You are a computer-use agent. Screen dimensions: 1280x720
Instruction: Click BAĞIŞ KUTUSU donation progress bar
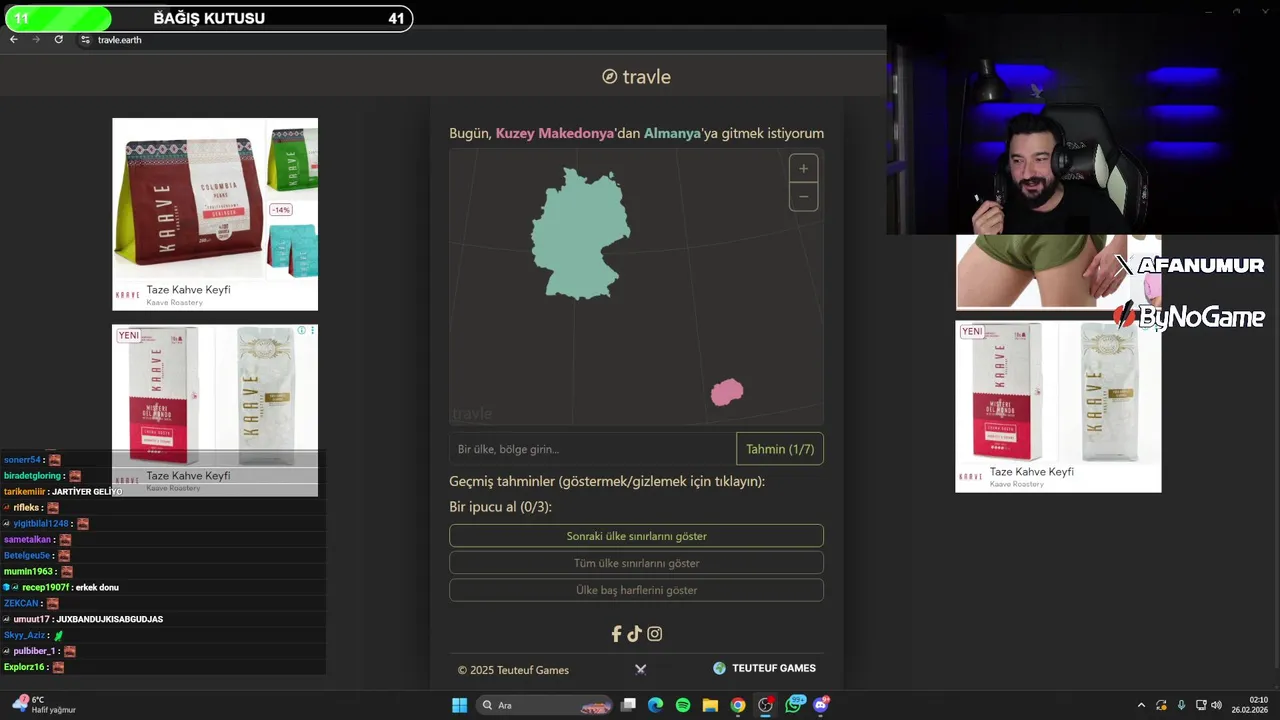[209, 18]
